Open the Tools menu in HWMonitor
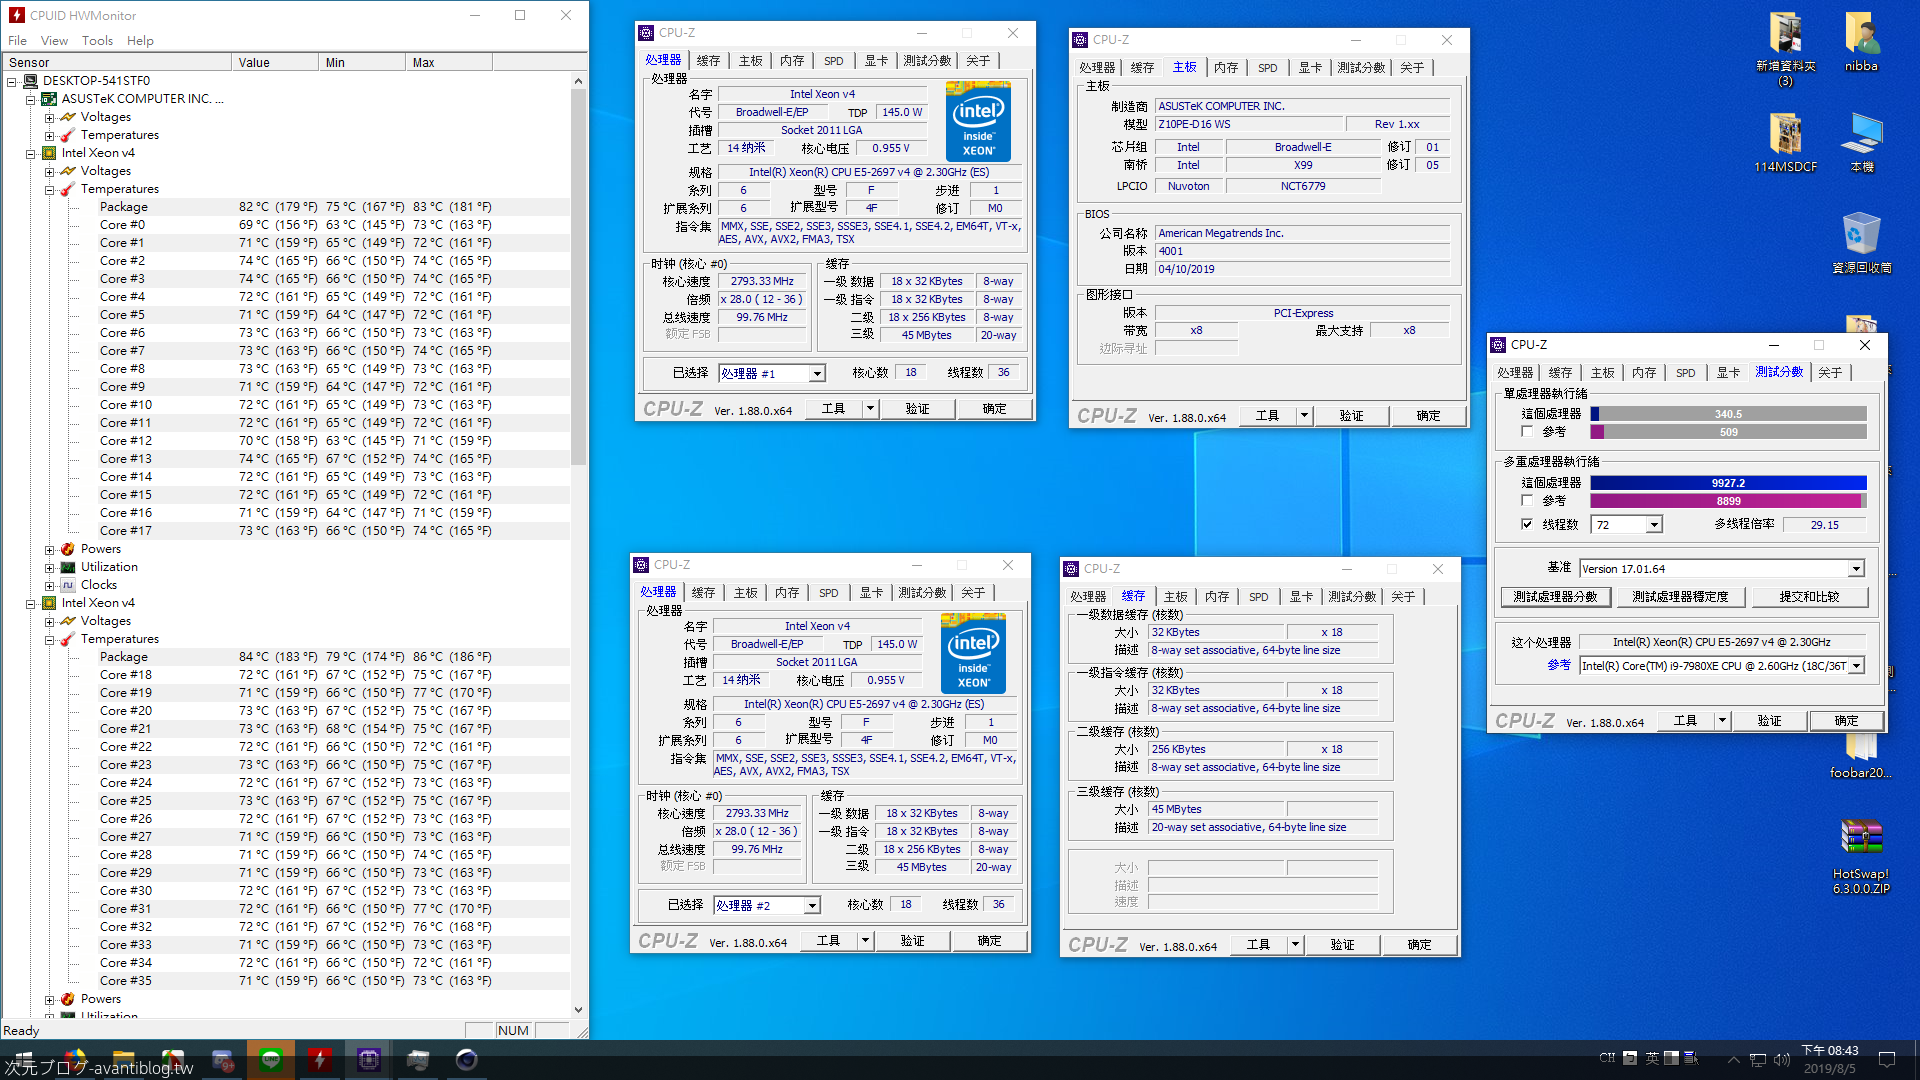 (97, 41)
